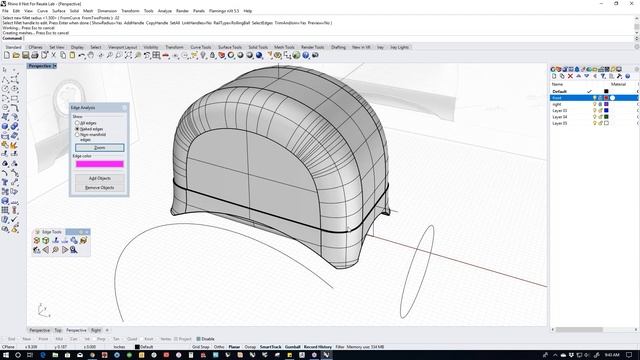Viewport: 640px width, 360px height.
Task: Click the dark green swatch of Layer 04
Action: tap(606, 117)
